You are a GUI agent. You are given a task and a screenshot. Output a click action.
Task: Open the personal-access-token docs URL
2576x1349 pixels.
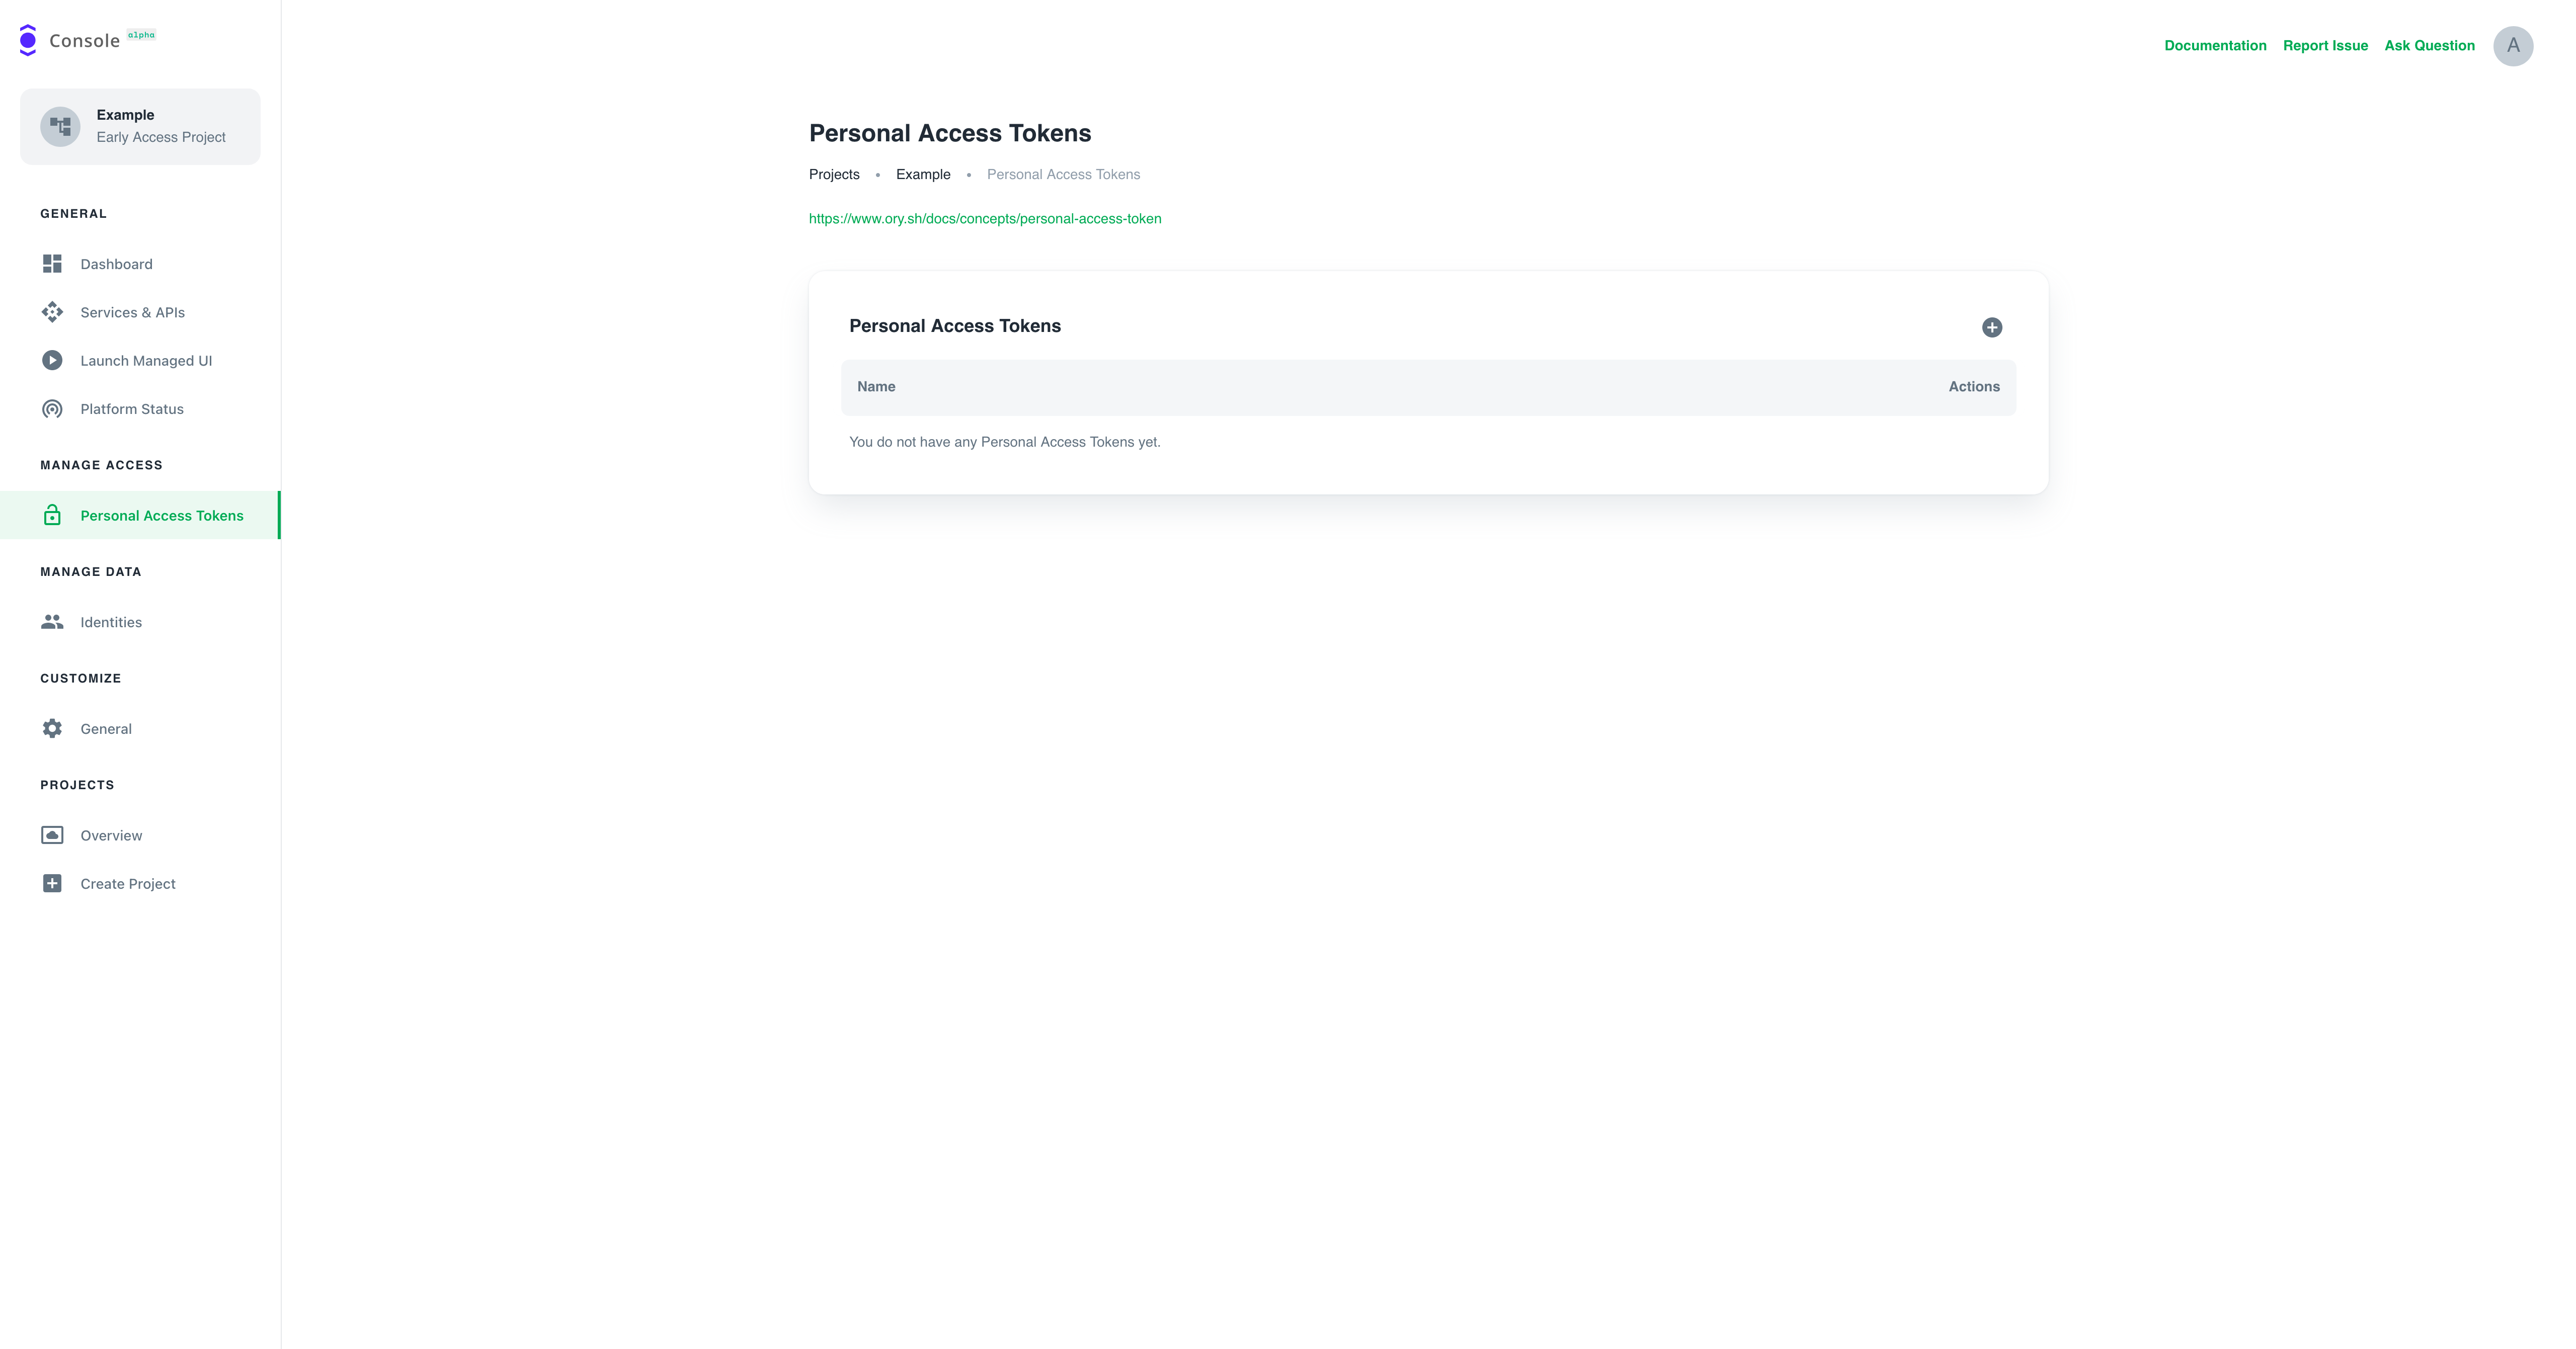(984, 219)
